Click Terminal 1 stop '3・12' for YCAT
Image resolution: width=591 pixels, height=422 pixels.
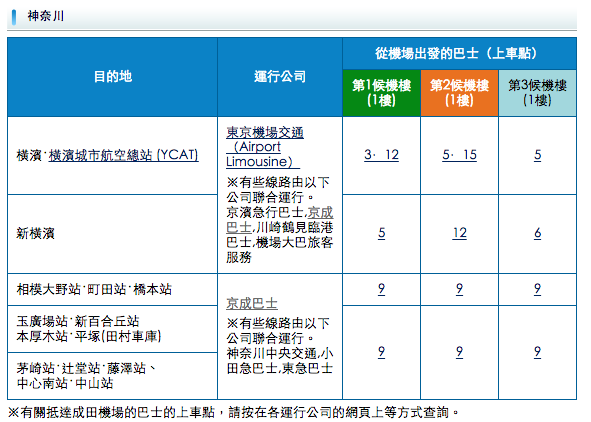click(381, 155)
